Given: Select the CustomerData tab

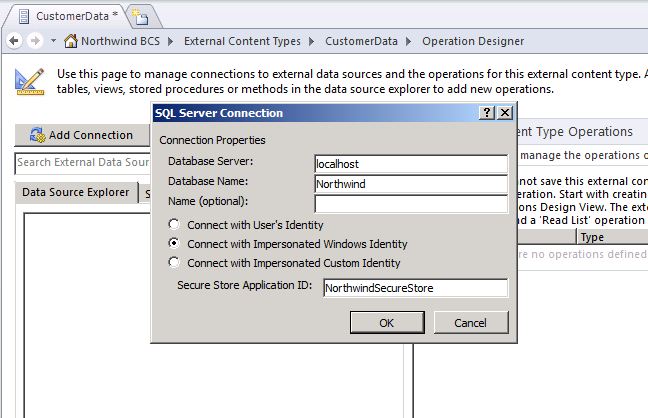Looking at the screenshot, I should click(68, 17).
